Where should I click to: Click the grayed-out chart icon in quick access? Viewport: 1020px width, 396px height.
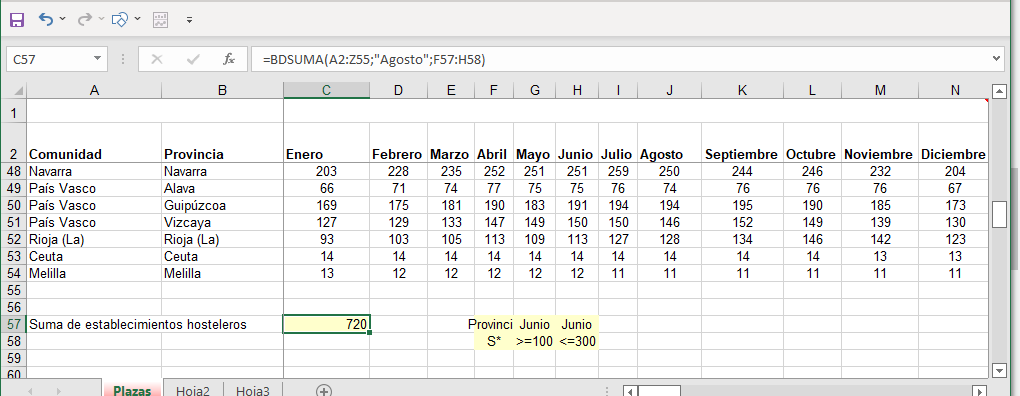(160, 20)
